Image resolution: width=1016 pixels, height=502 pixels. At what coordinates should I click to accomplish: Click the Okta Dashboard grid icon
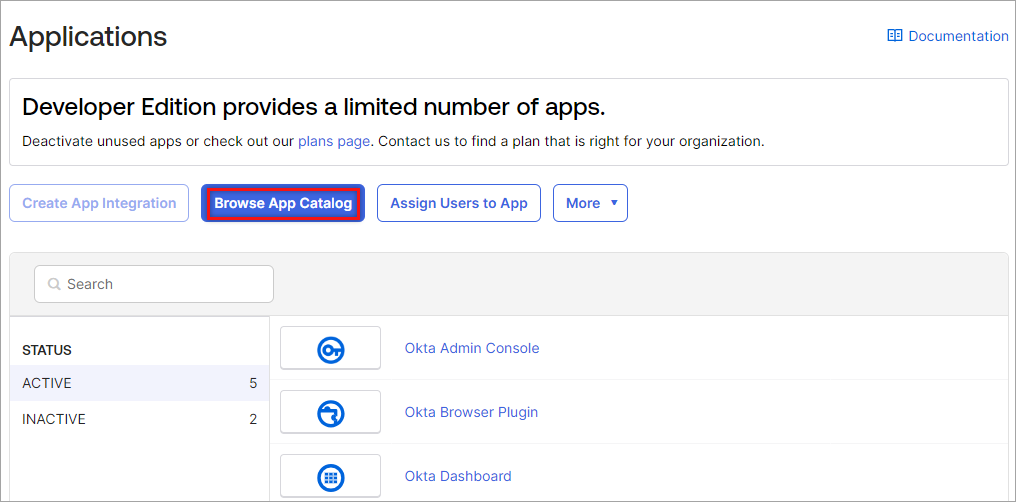coord(330,477)
